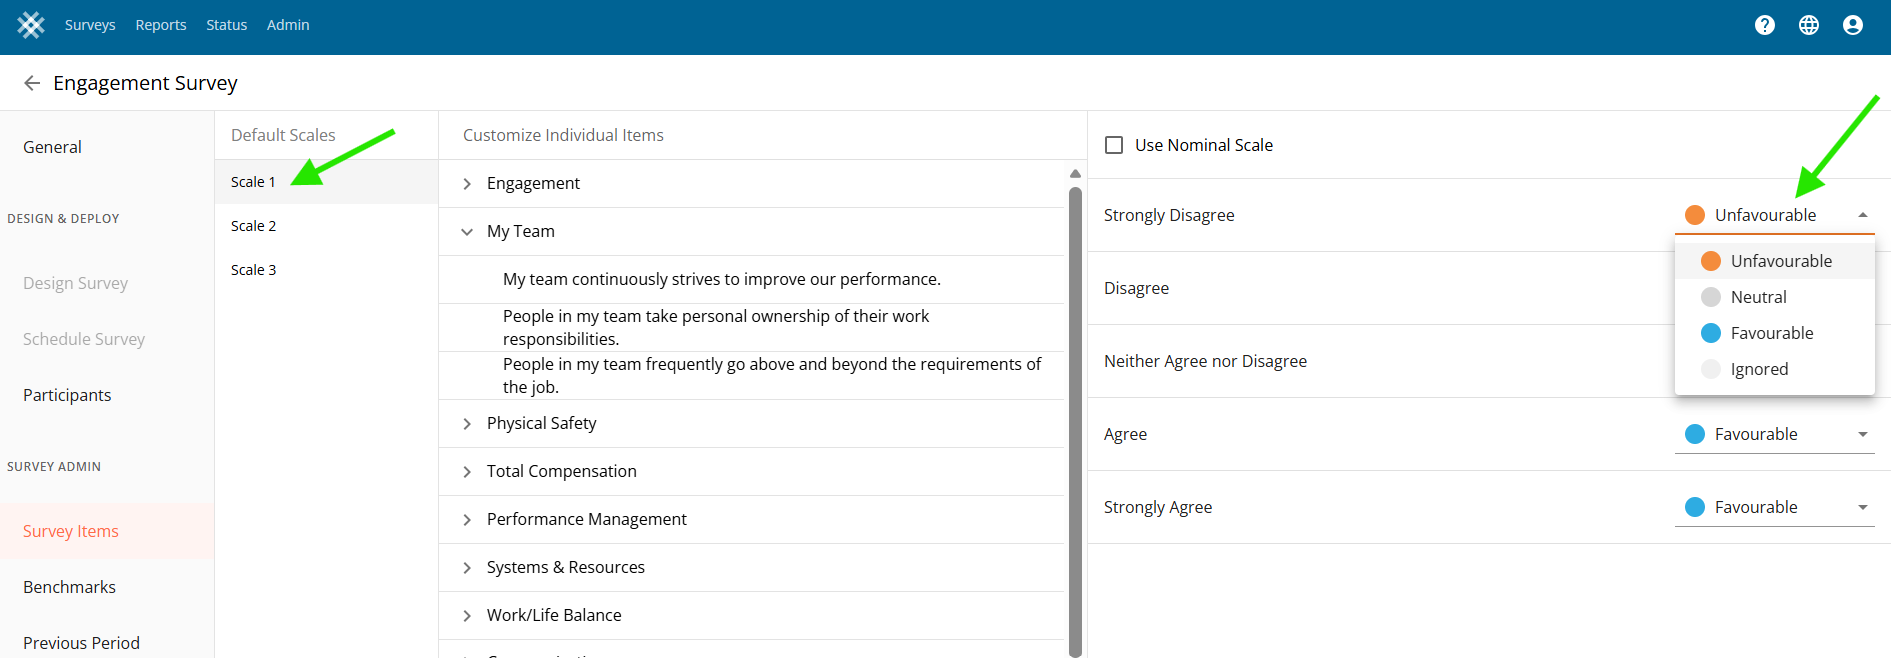Open the help question mark icon

point(1765,25)
